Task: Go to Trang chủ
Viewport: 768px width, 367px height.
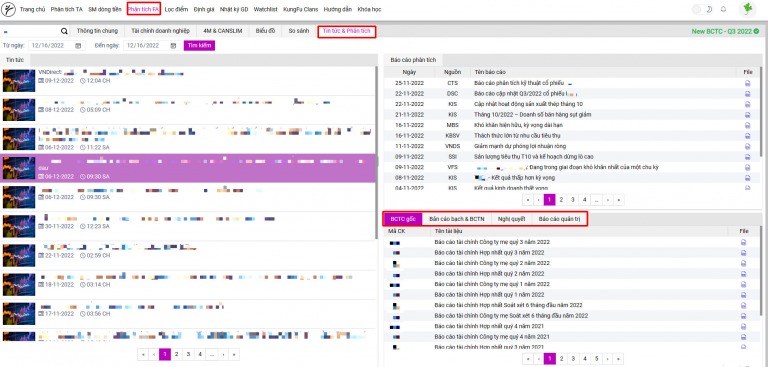Action: click(x=32, y=9)
